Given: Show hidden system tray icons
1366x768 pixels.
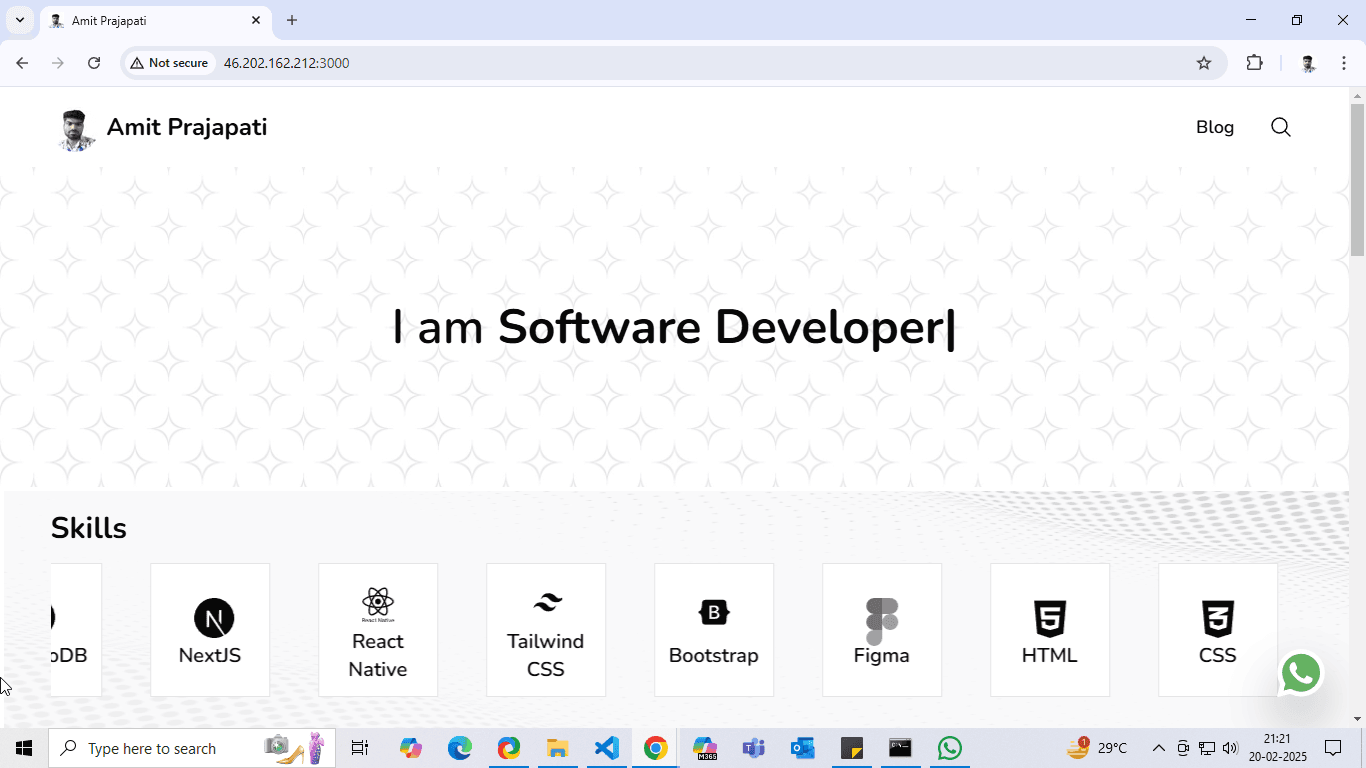Looking at the screenshot, I should (1159, 748).
